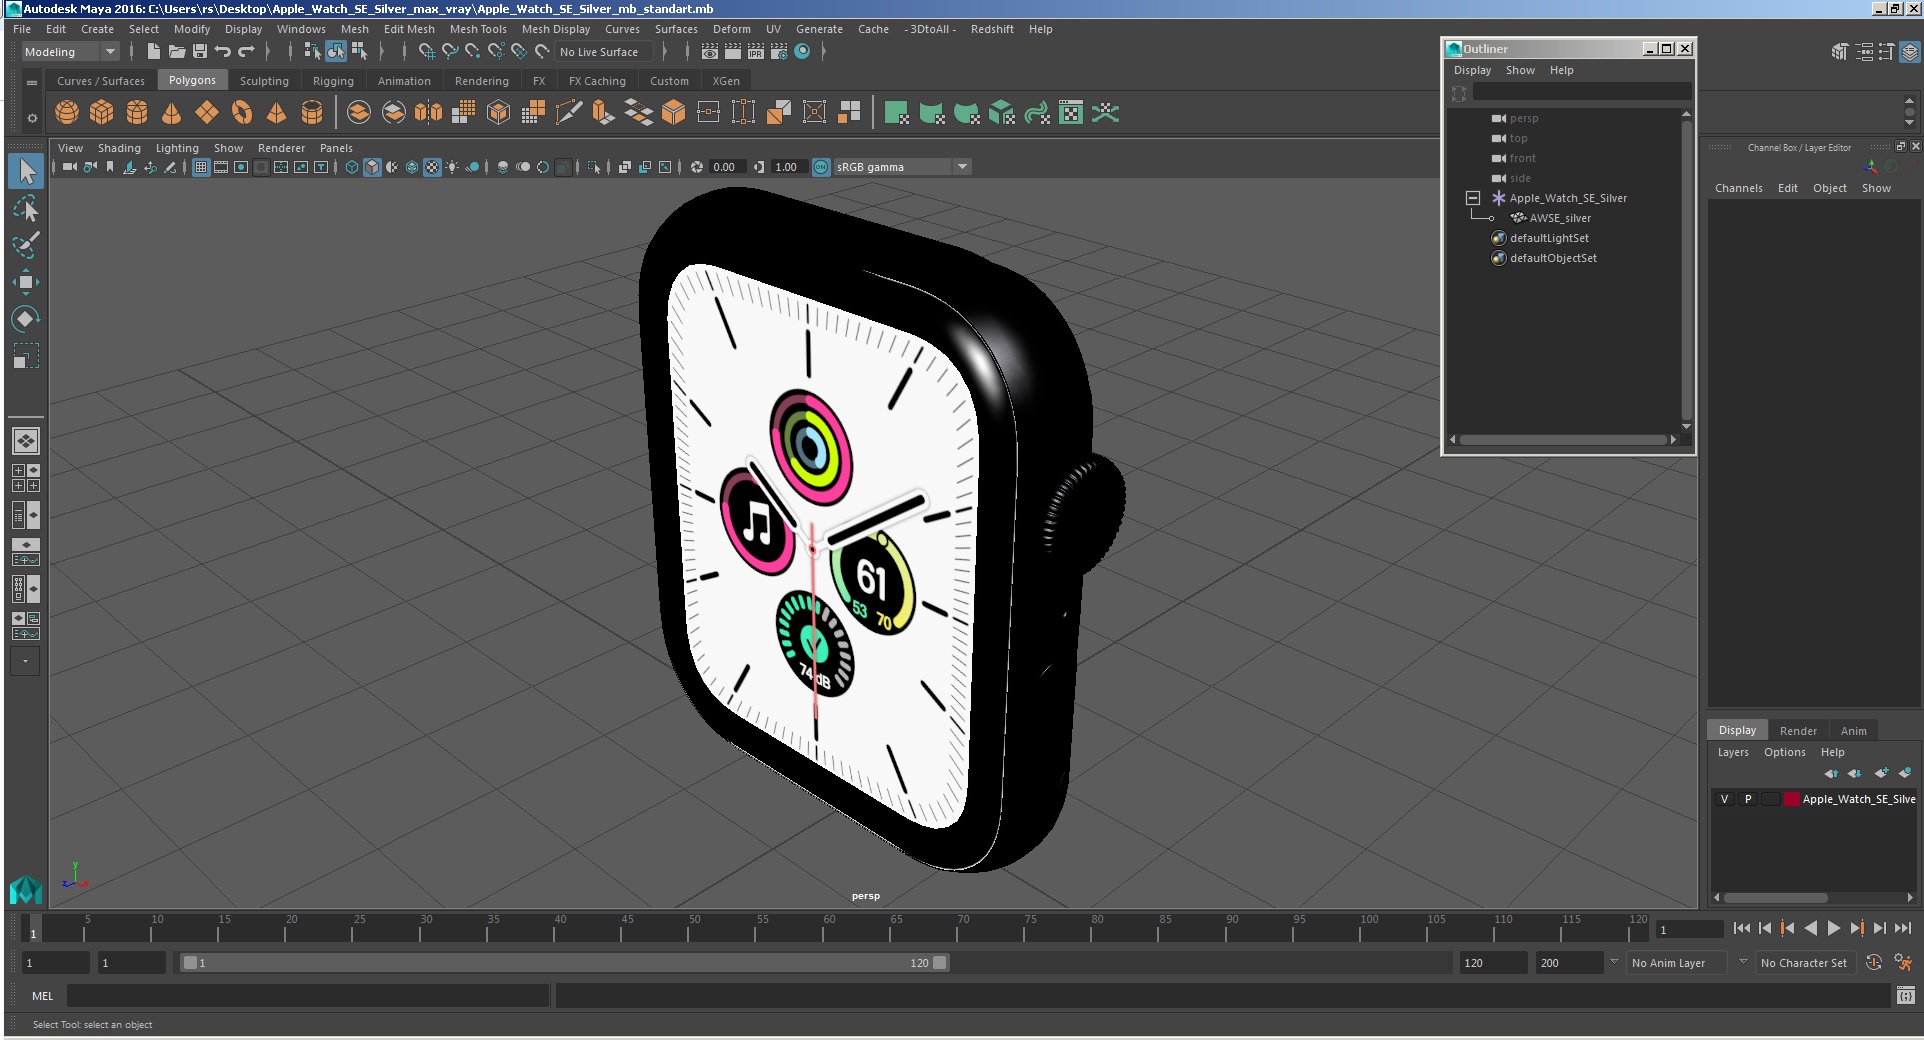This screenshot has height=1040, width=1924.
Task: Toggle layer playback P for Apple_Watch_SE_Silver
Action: [1748, 799]
